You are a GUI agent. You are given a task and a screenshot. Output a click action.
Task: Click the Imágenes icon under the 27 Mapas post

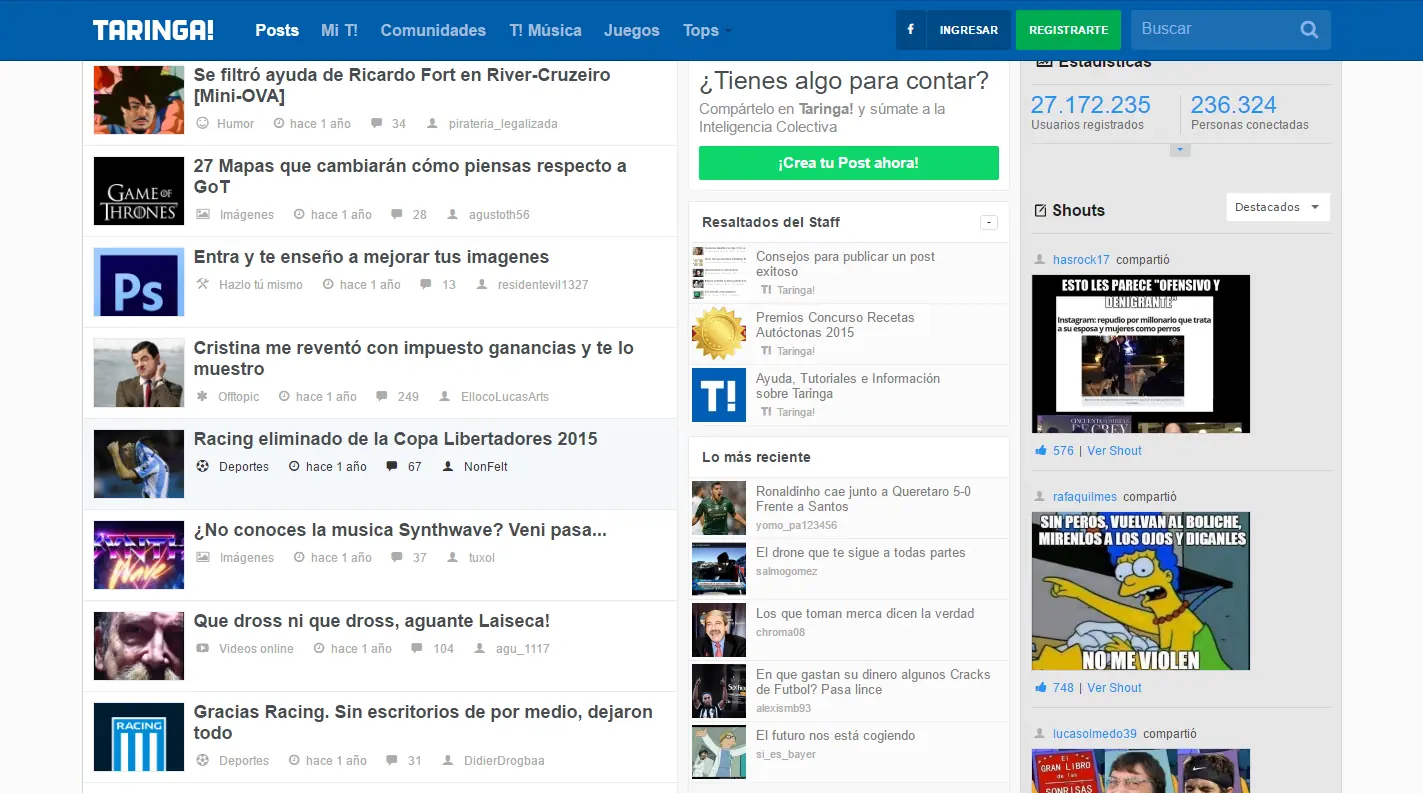point(203,214)
